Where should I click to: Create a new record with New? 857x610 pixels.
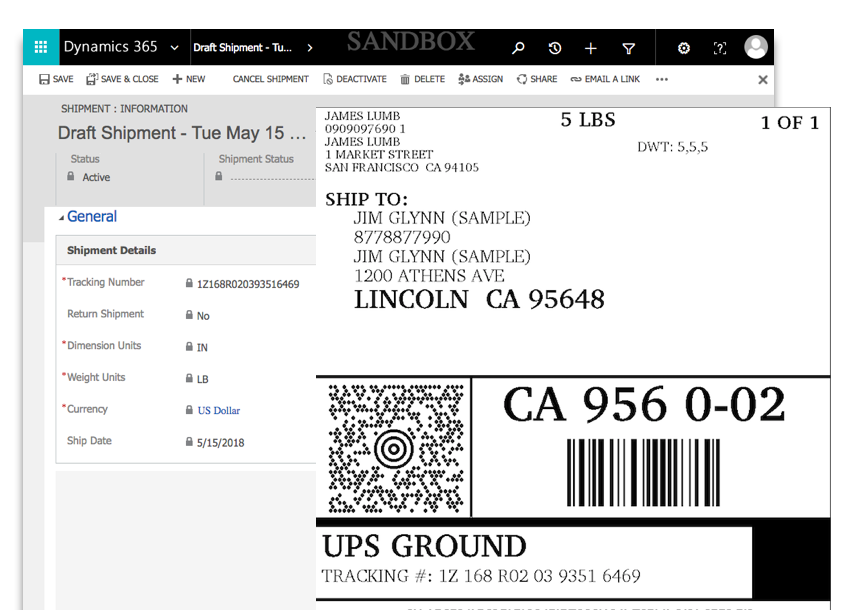[x=189, y=79]
